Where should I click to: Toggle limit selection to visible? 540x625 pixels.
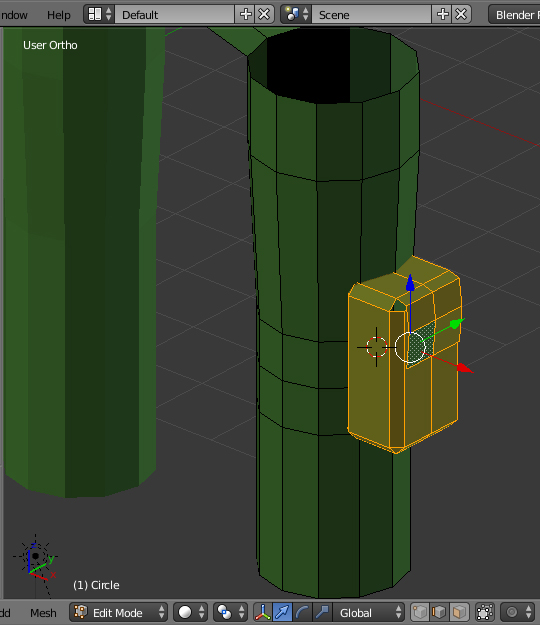coord(485,612)
